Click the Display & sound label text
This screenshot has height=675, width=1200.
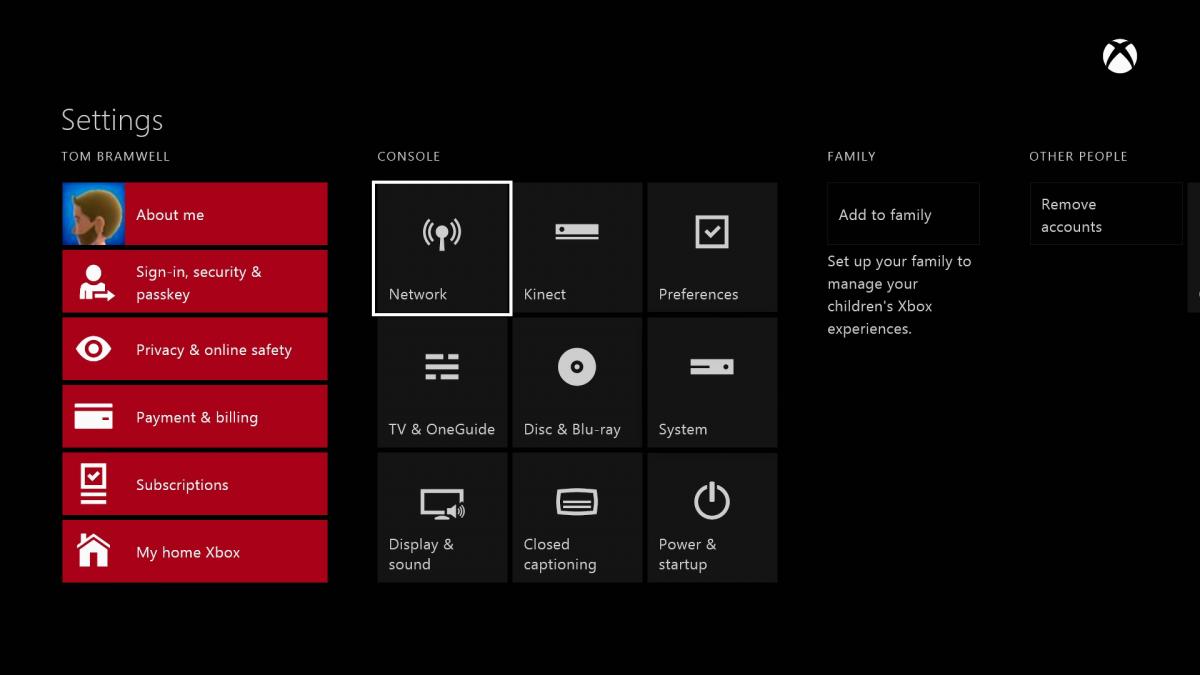tap(421, 554)
